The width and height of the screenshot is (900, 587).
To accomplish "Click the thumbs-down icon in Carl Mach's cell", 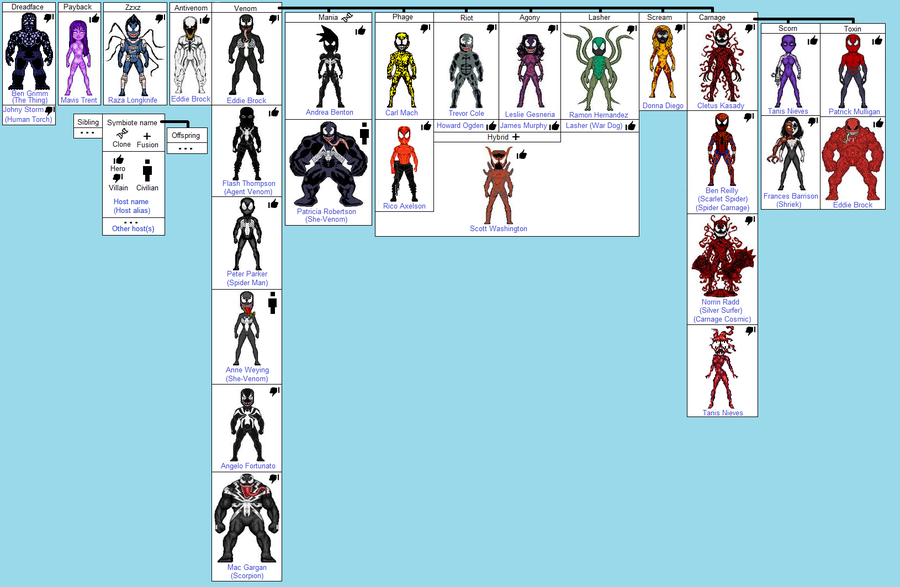I will [x=425, y=28].
